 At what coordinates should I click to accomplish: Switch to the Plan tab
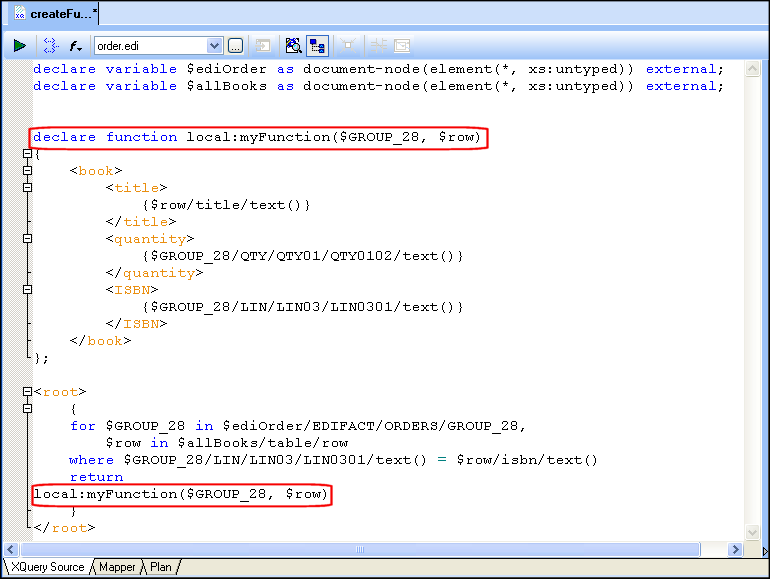(161, 567)
